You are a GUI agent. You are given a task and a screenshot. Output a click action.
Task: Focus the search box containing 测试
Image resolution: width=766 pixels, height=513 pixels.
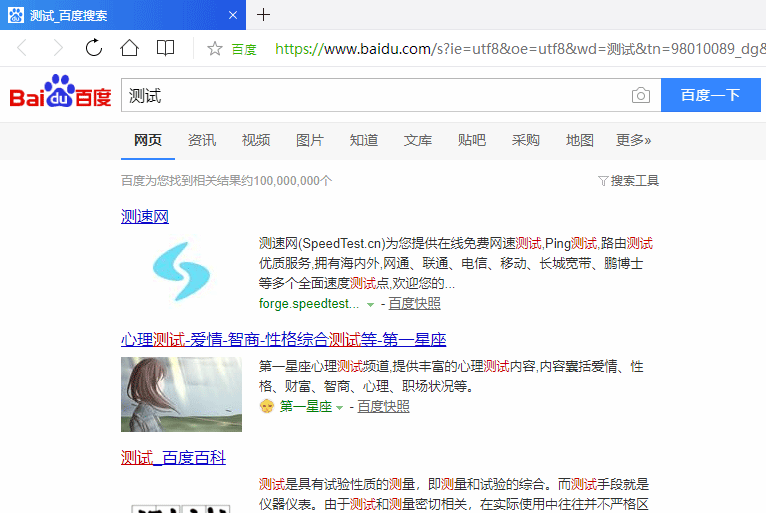click(376, 95)
